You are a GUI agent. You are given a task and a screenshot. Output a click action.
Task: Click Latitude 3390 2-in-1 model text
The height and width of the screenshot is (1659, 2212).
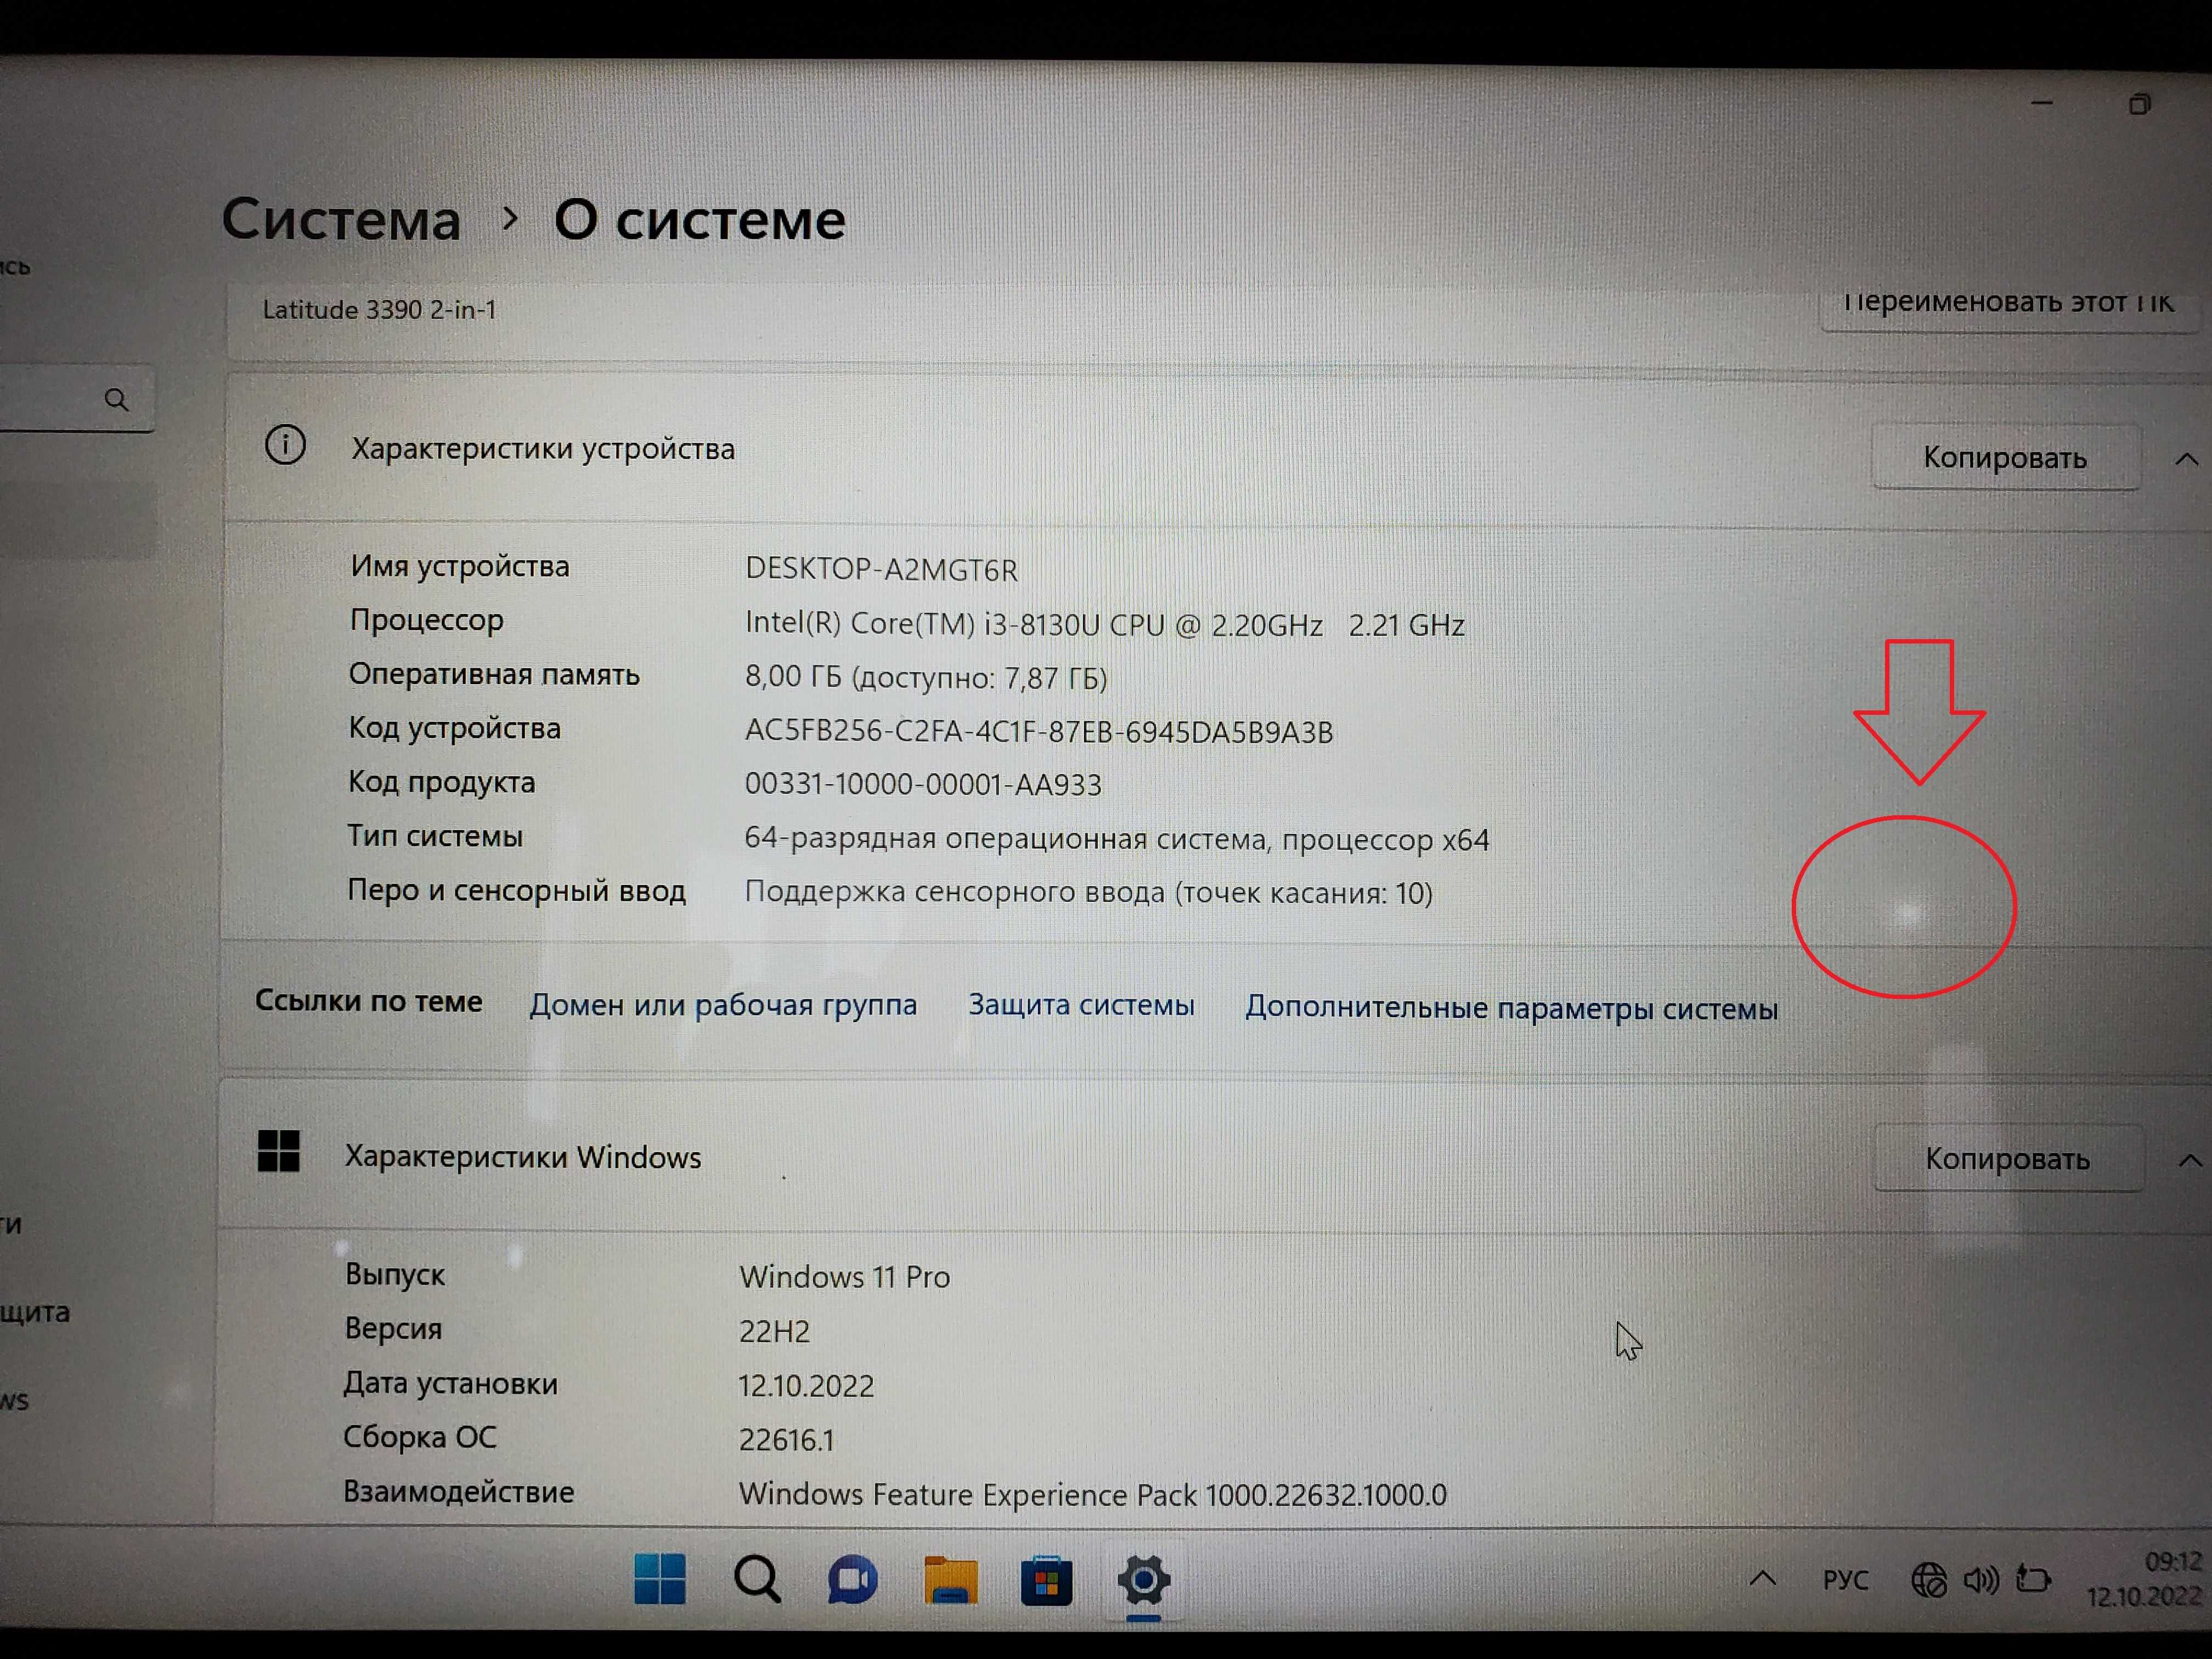tap(379, 310)
